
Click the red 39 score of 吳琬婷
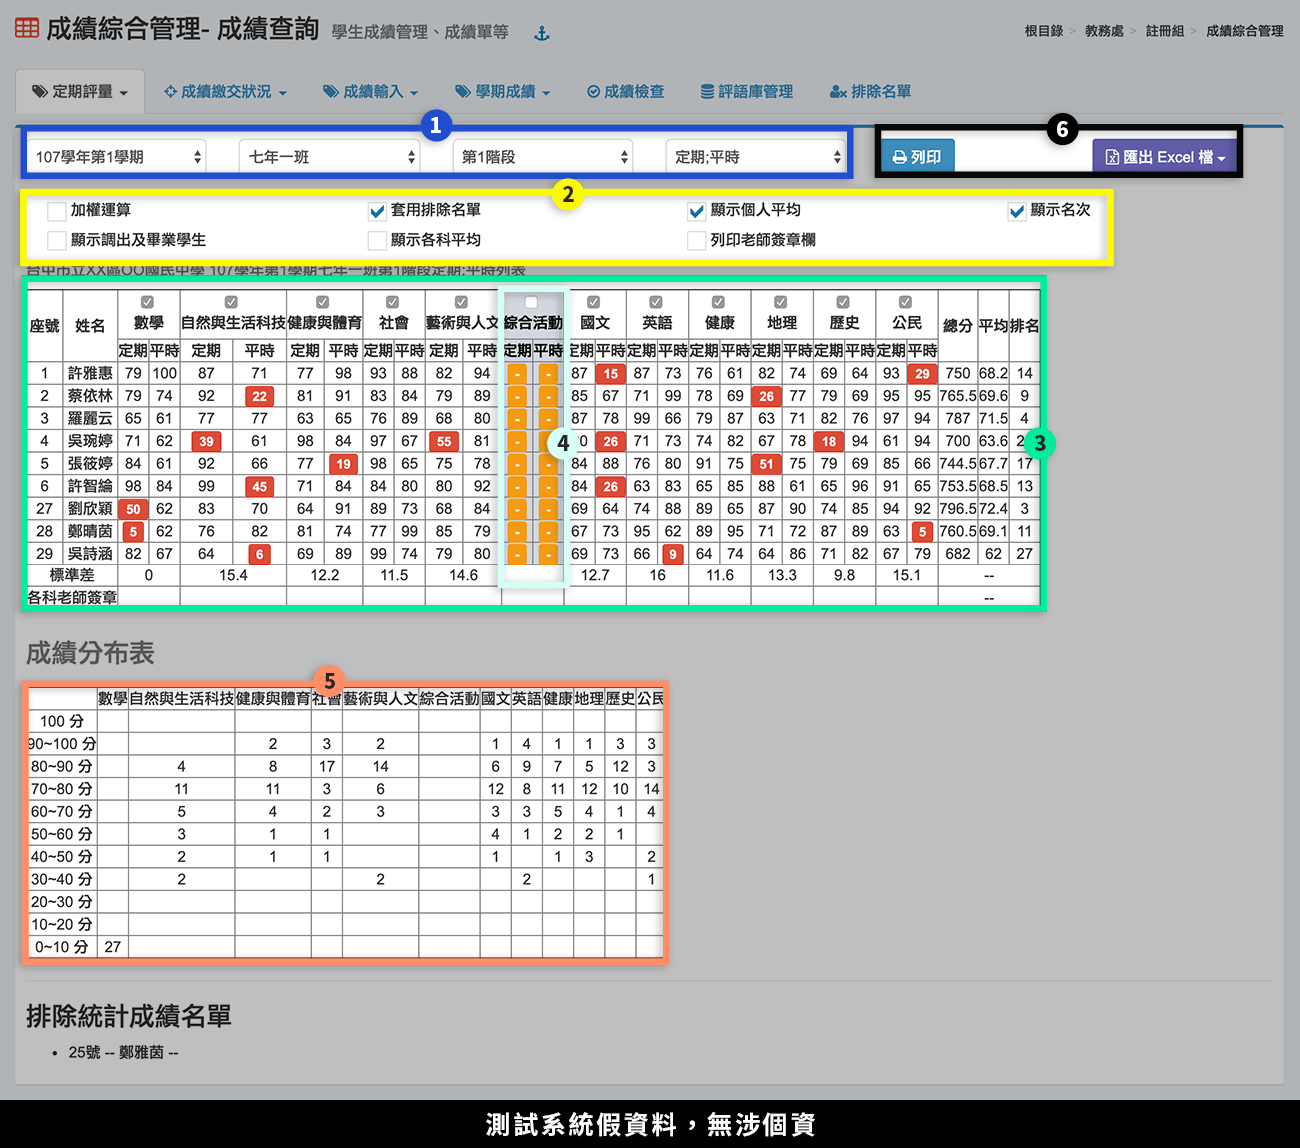[x=206, y=441]
